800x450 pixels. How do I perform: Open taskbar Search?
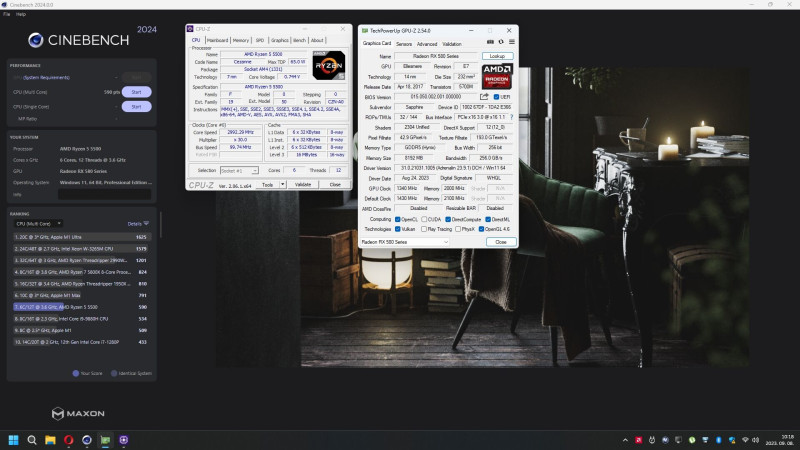(32, 440)
